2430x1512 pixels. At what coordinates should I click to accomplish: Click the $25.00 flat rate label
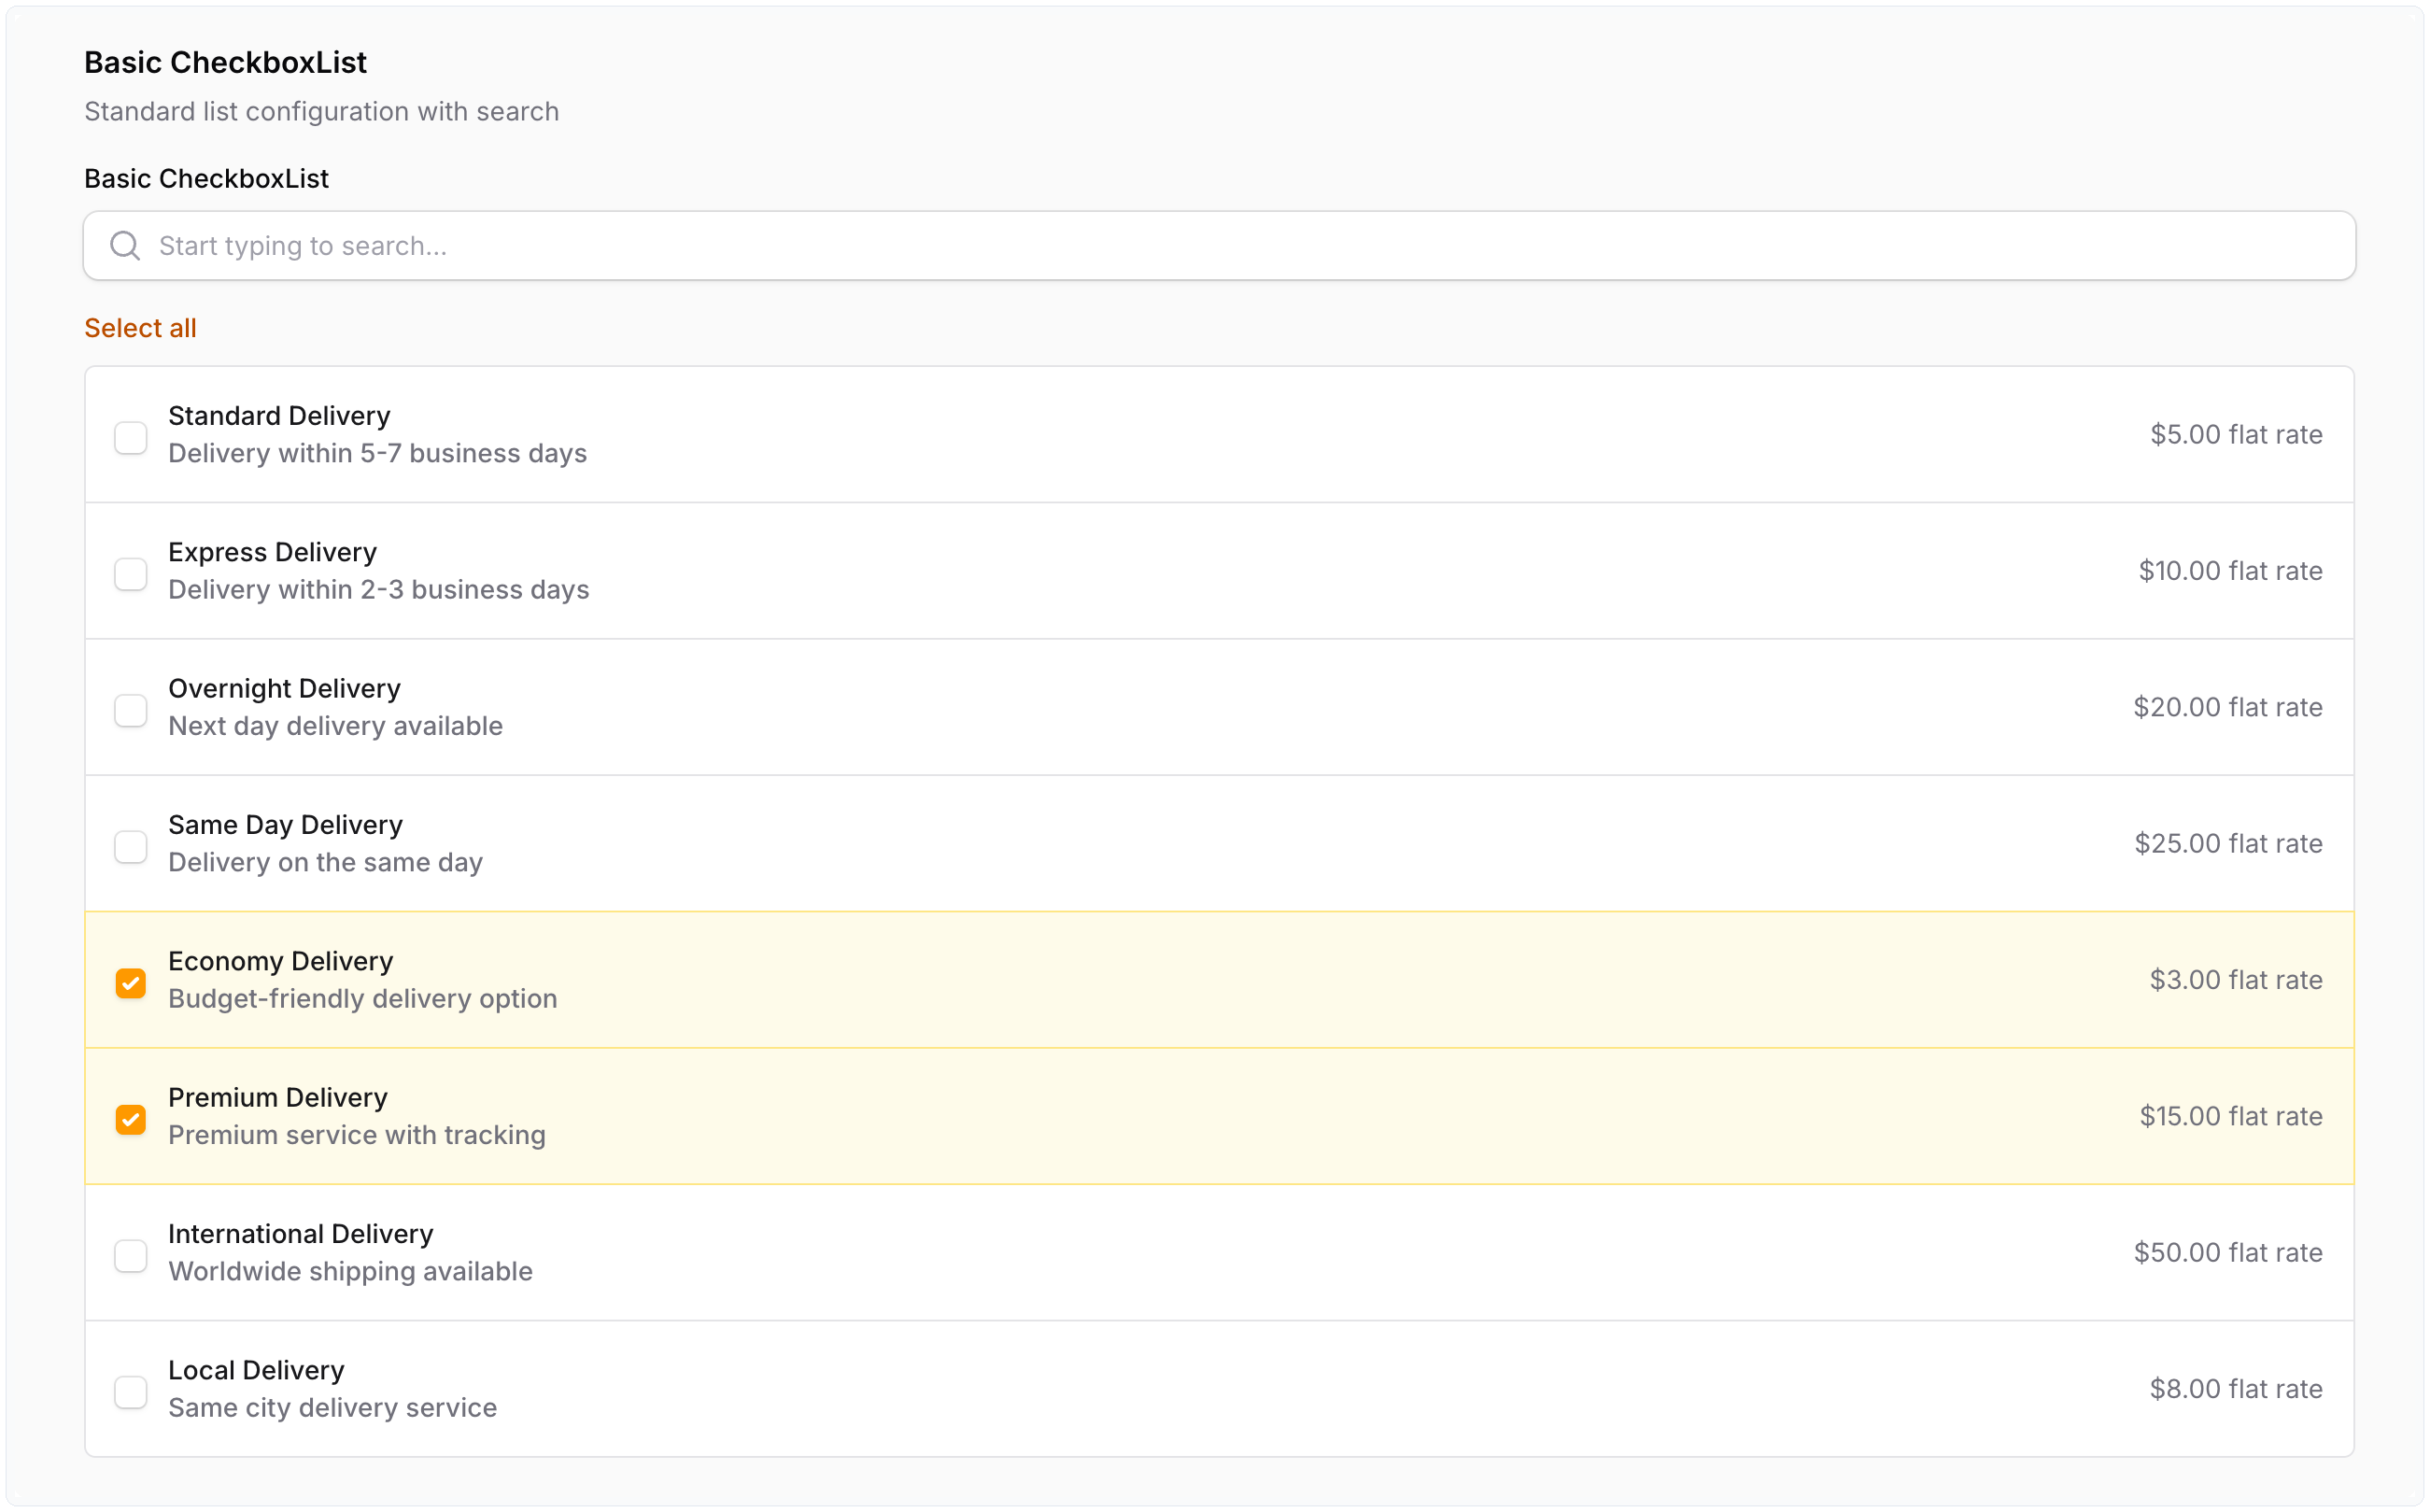point(2229,843)
